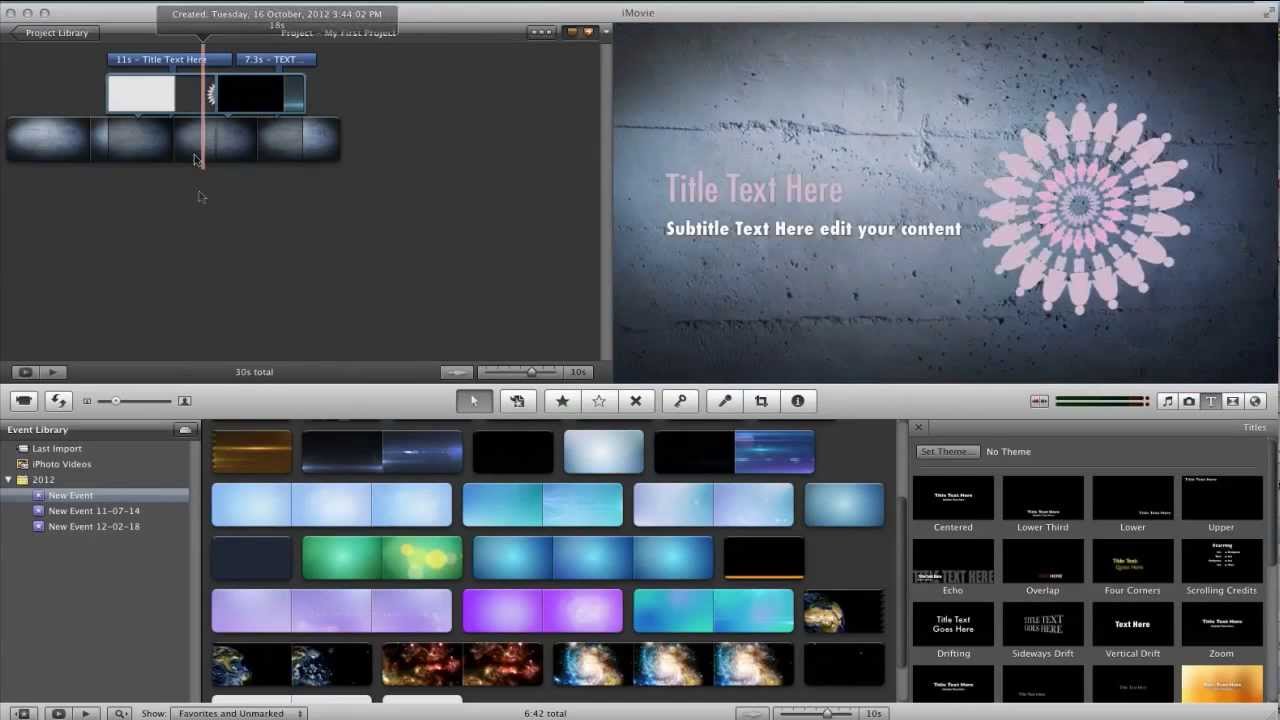
Task: Select the 11s Title Text Here title bar
Action: coord(170,59)
